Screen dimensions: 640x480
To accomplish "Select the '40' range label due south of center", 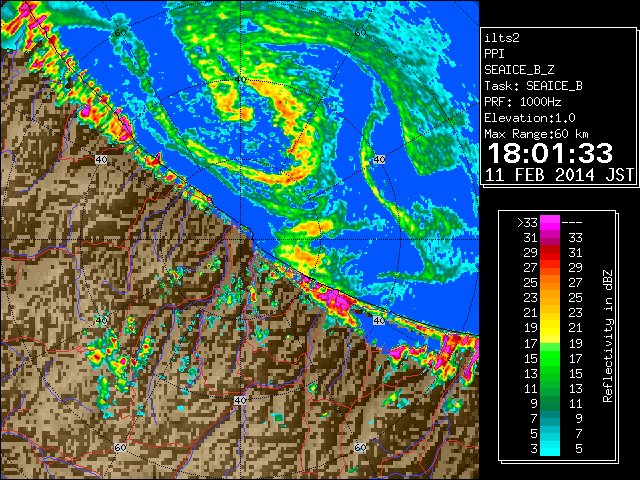I will [240, 400].
